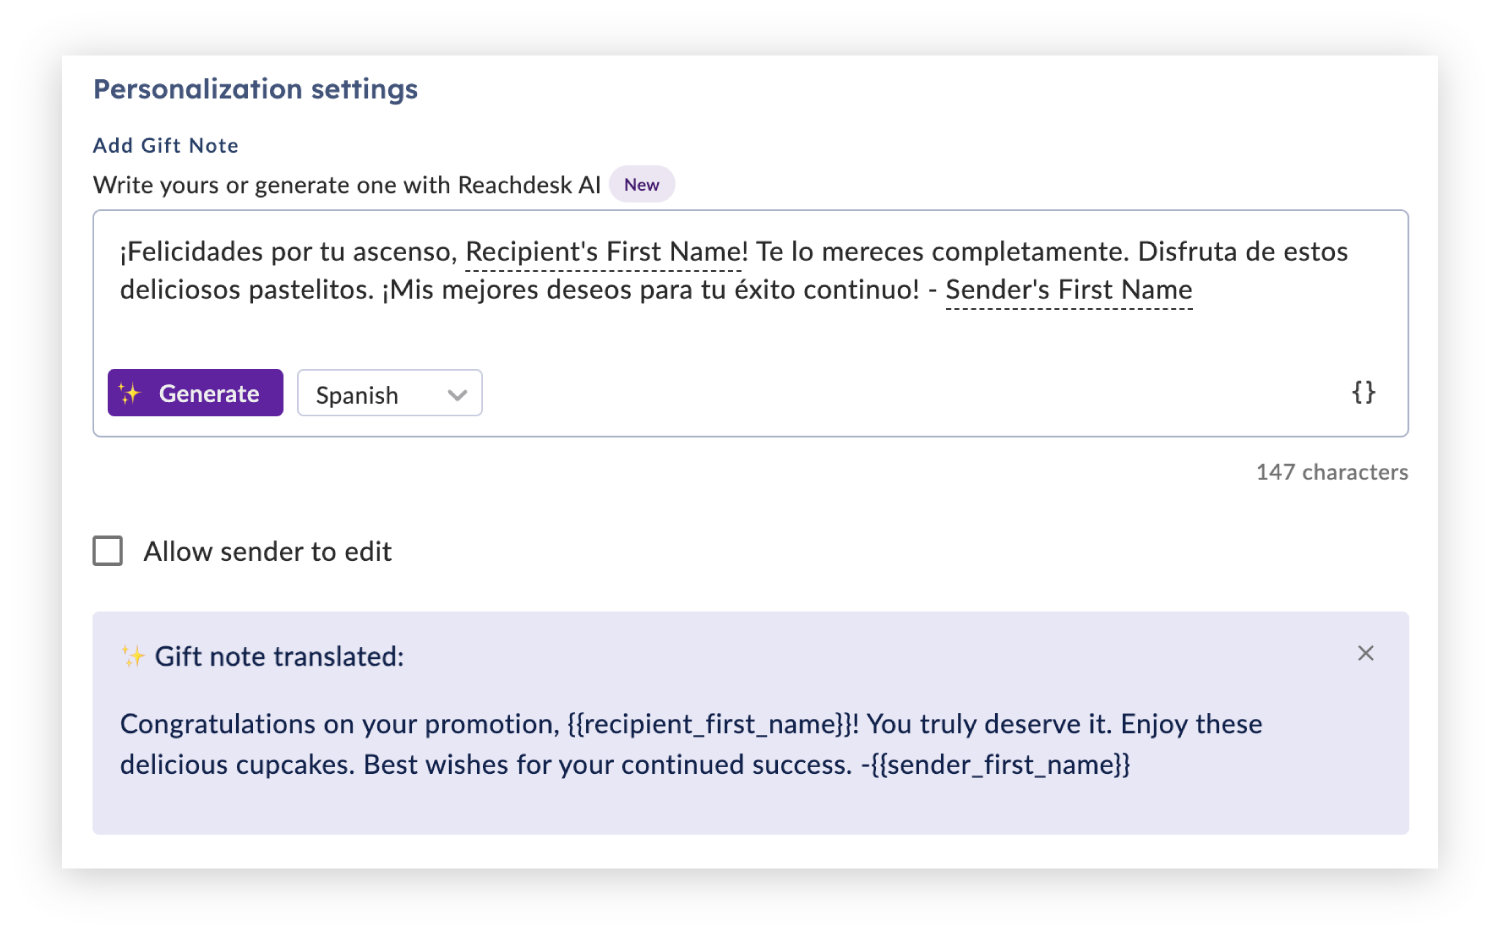Click the Personalization settings heading
1497x936 pixels.
click(x=256, y=89)
